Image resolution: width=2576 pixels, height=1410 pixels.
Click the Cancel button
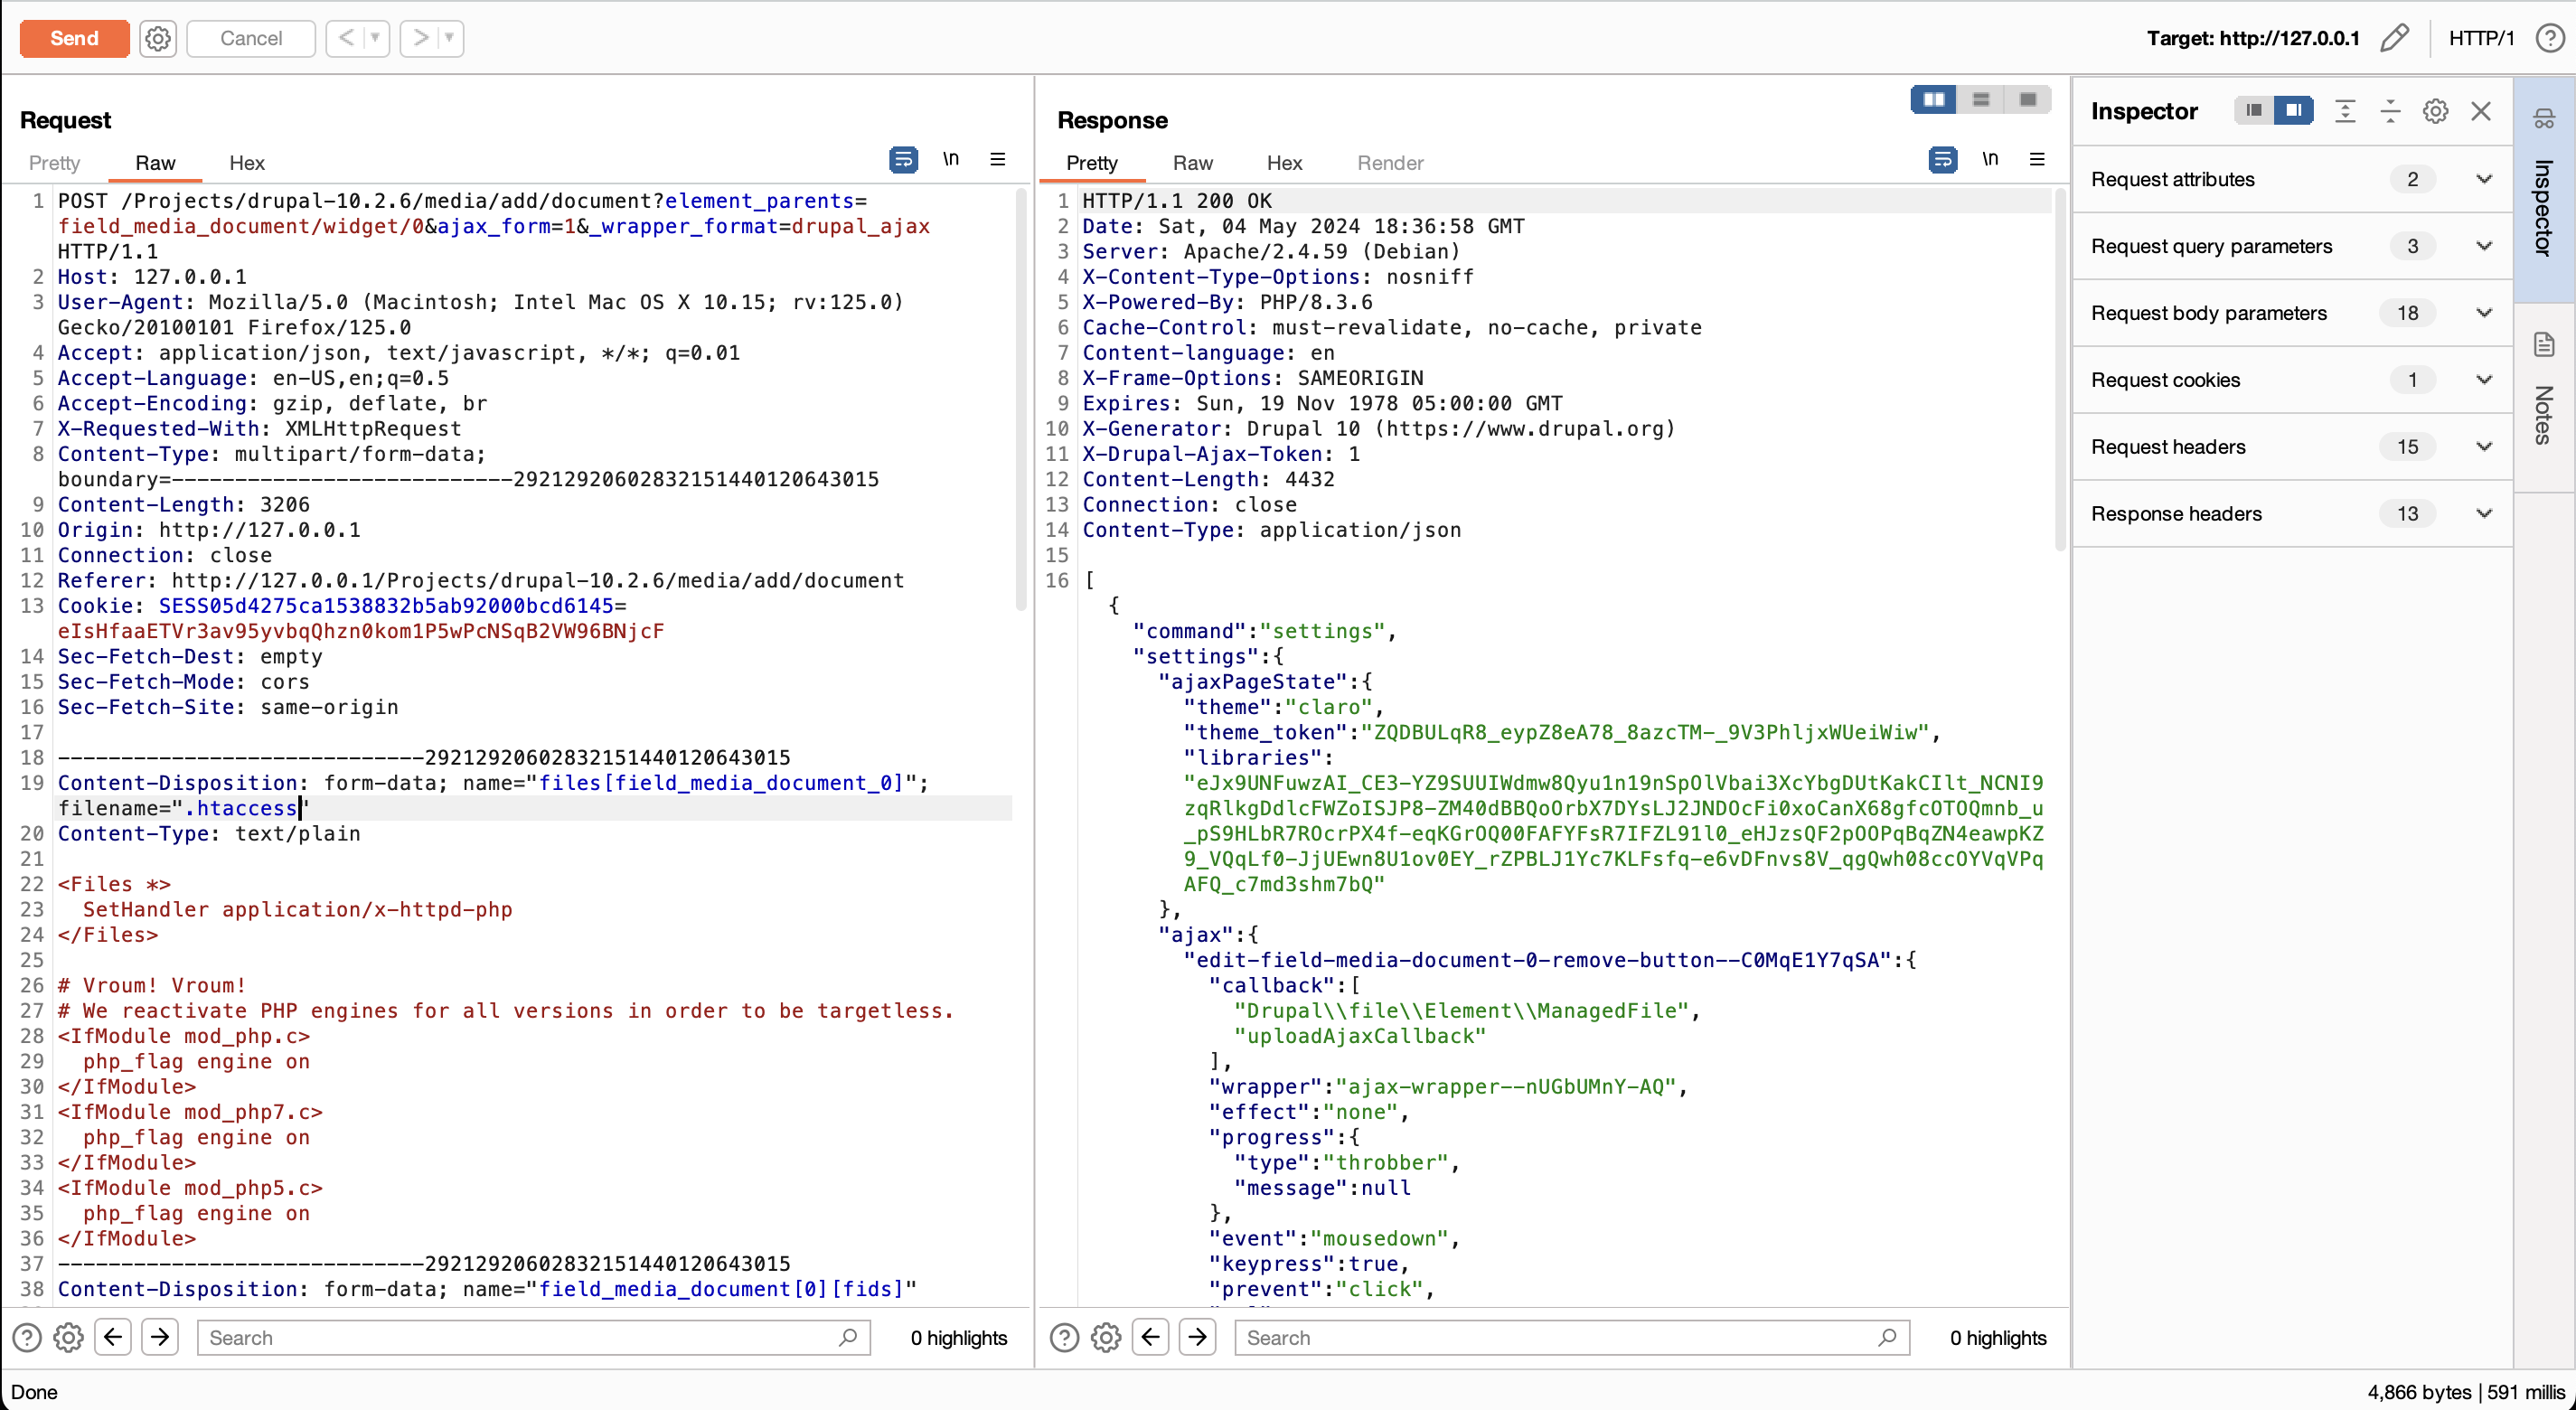(x=251, y=38)
